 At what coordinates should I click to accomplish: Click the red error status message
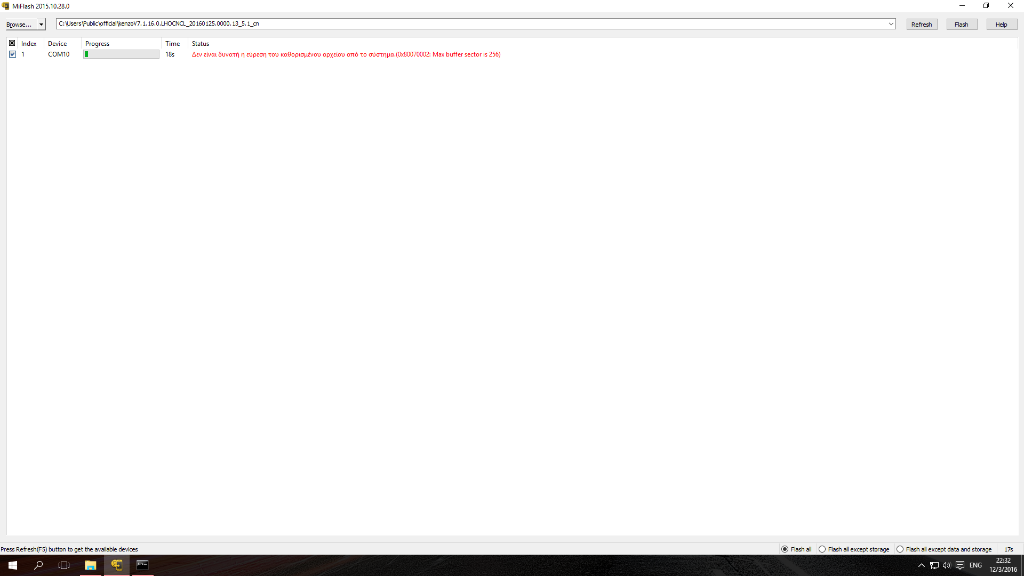346,54
